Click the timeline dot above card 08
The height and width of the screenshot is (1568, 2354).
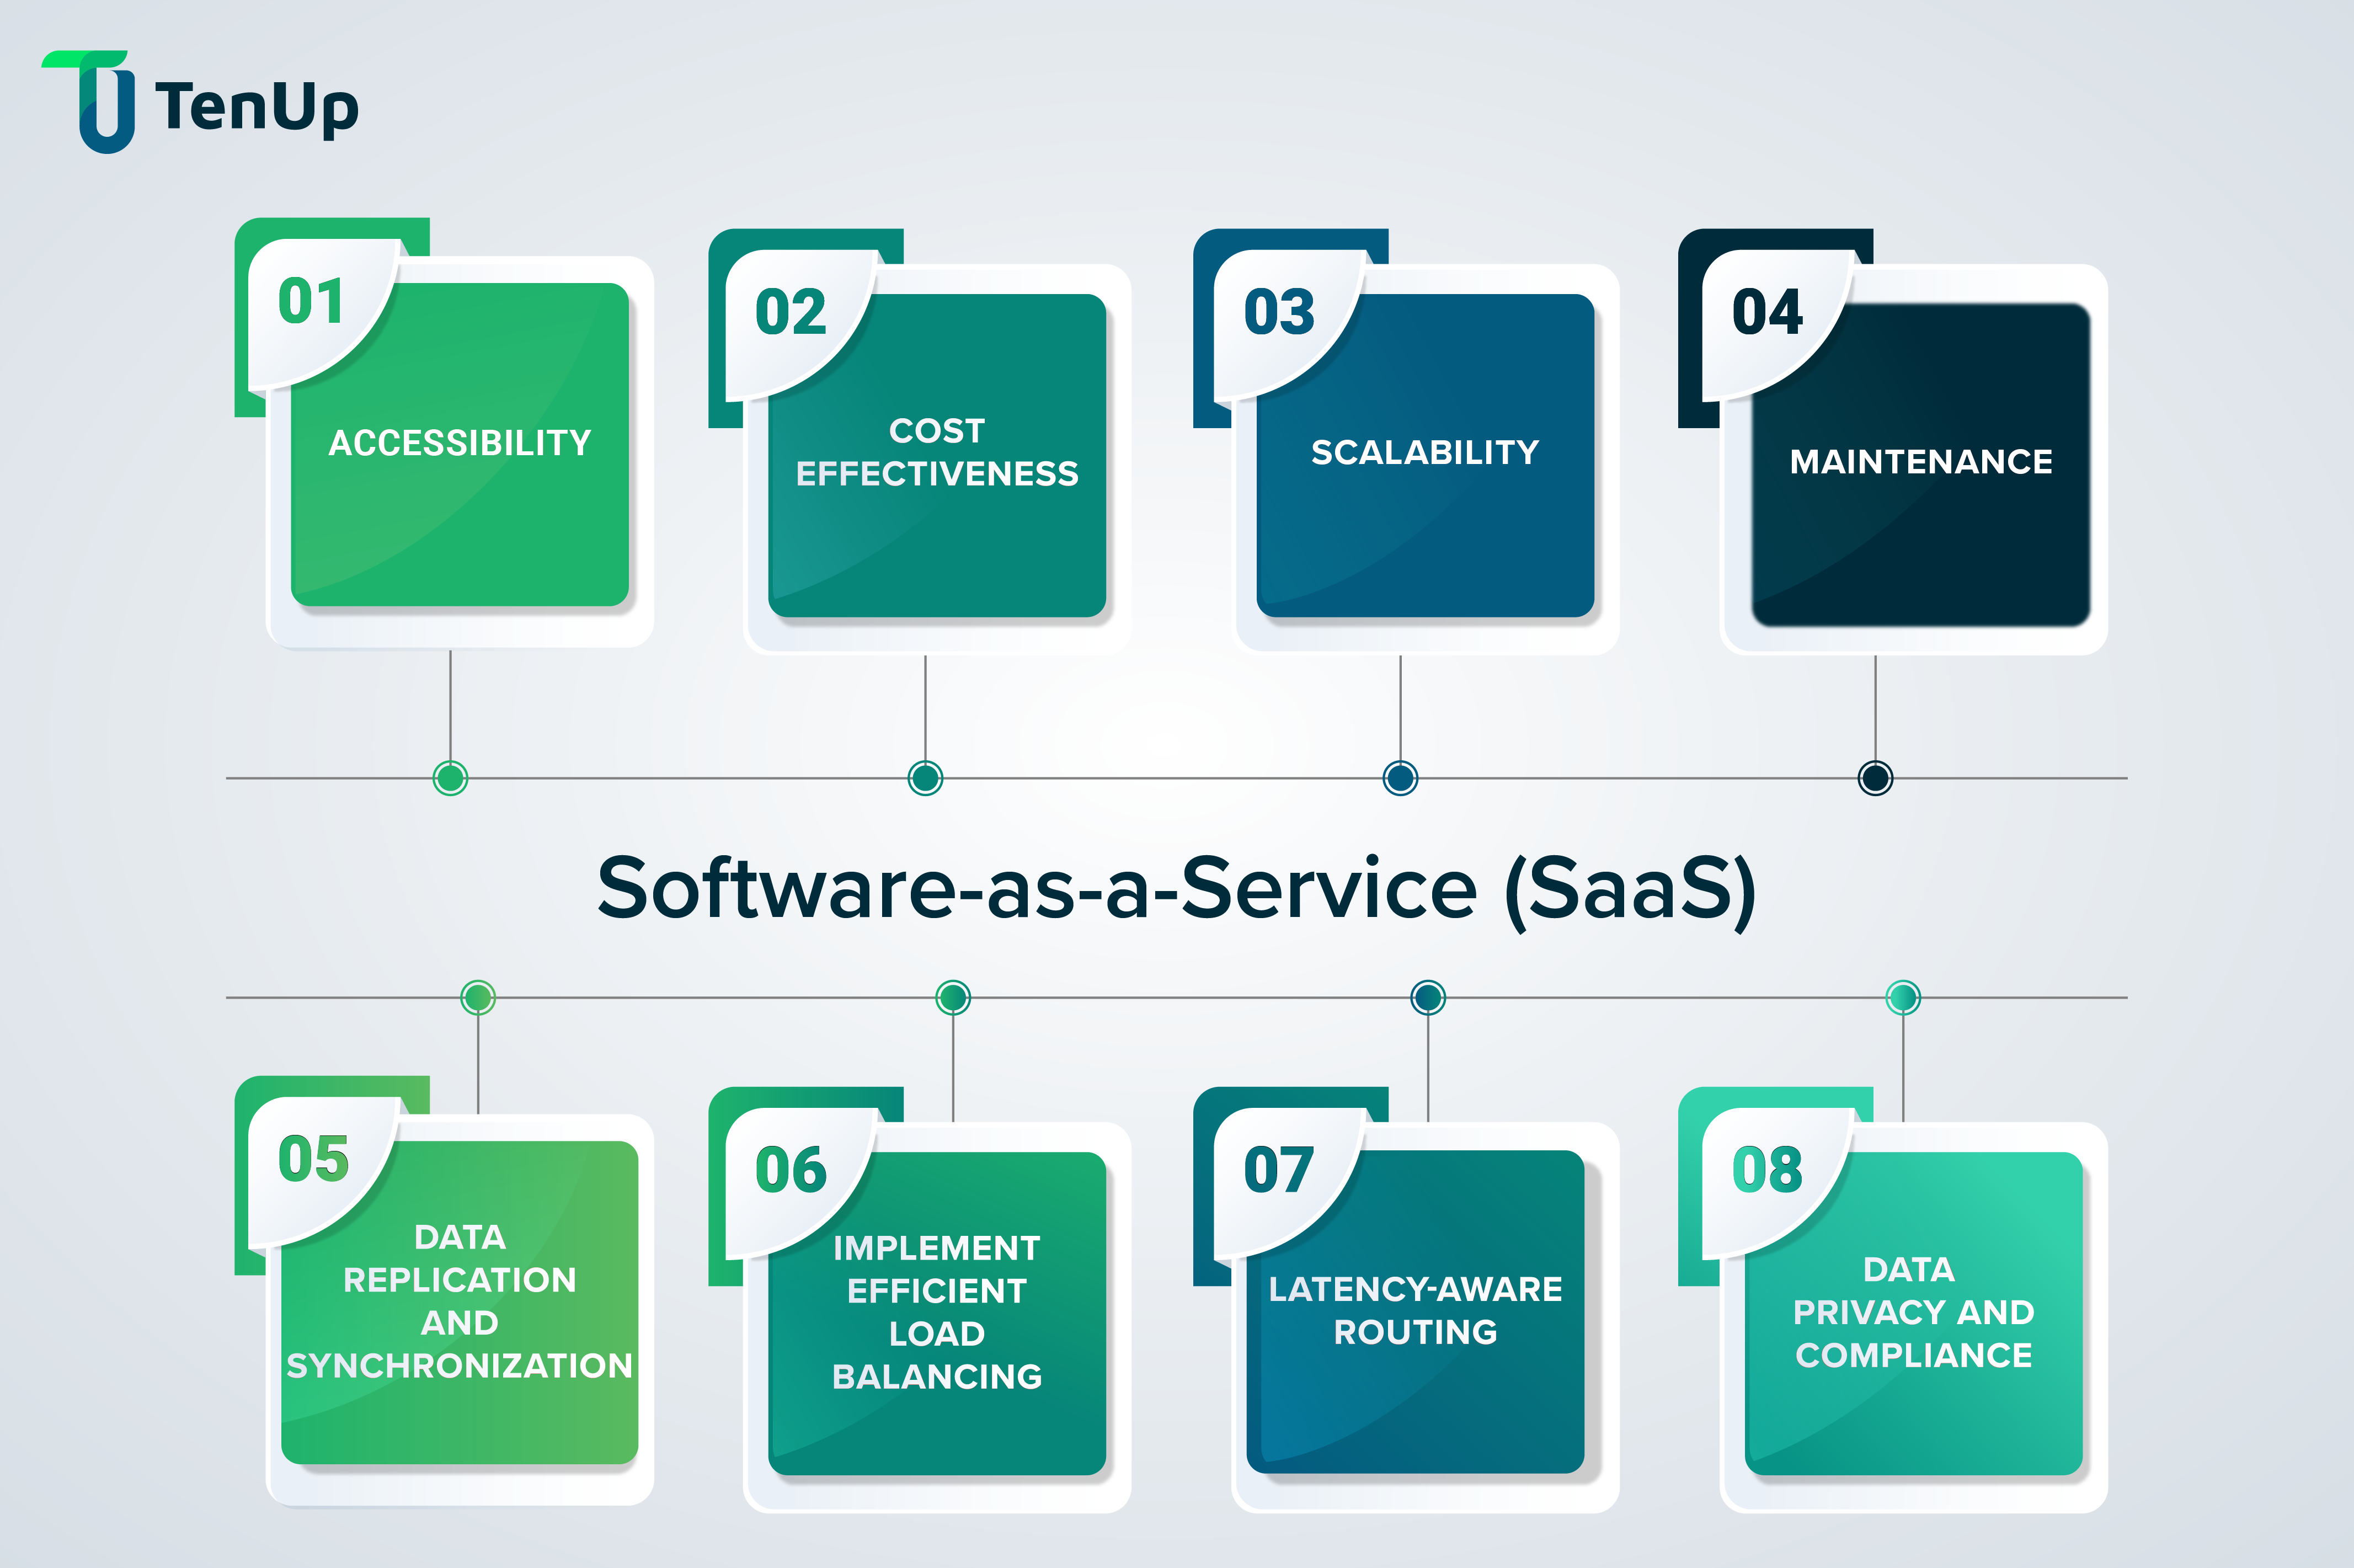click(x=1903, y=997)
